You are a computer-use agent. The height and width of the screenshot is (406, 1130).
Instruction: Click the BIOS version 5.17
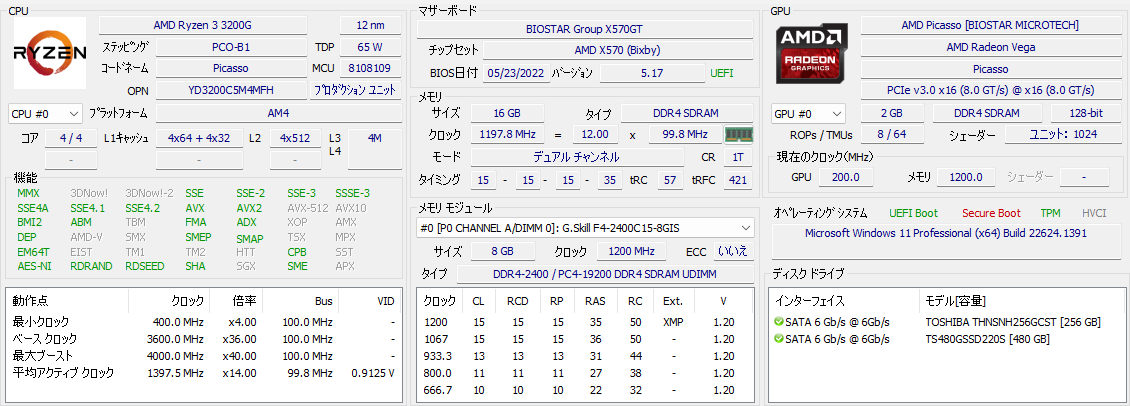(x=652, y=73)
